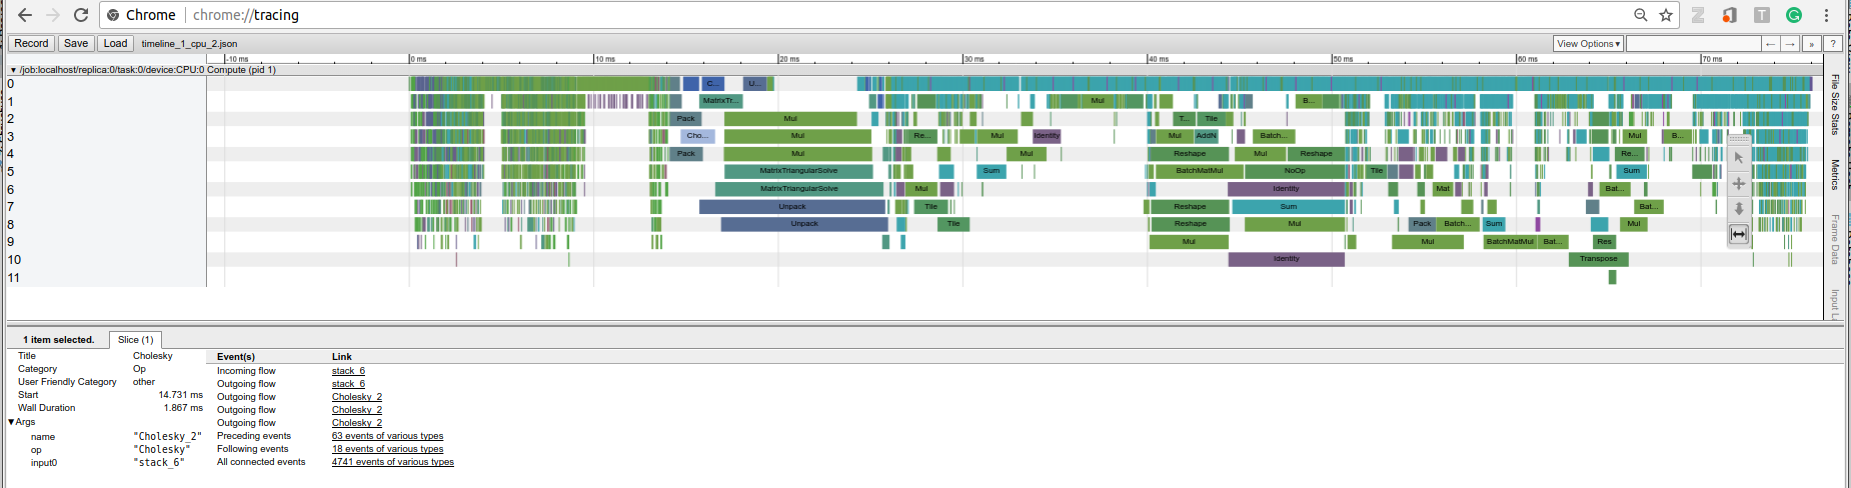1851x488 pixels.
Task: Select the Cho... slice on thread 3
Action: click(697, 136)
